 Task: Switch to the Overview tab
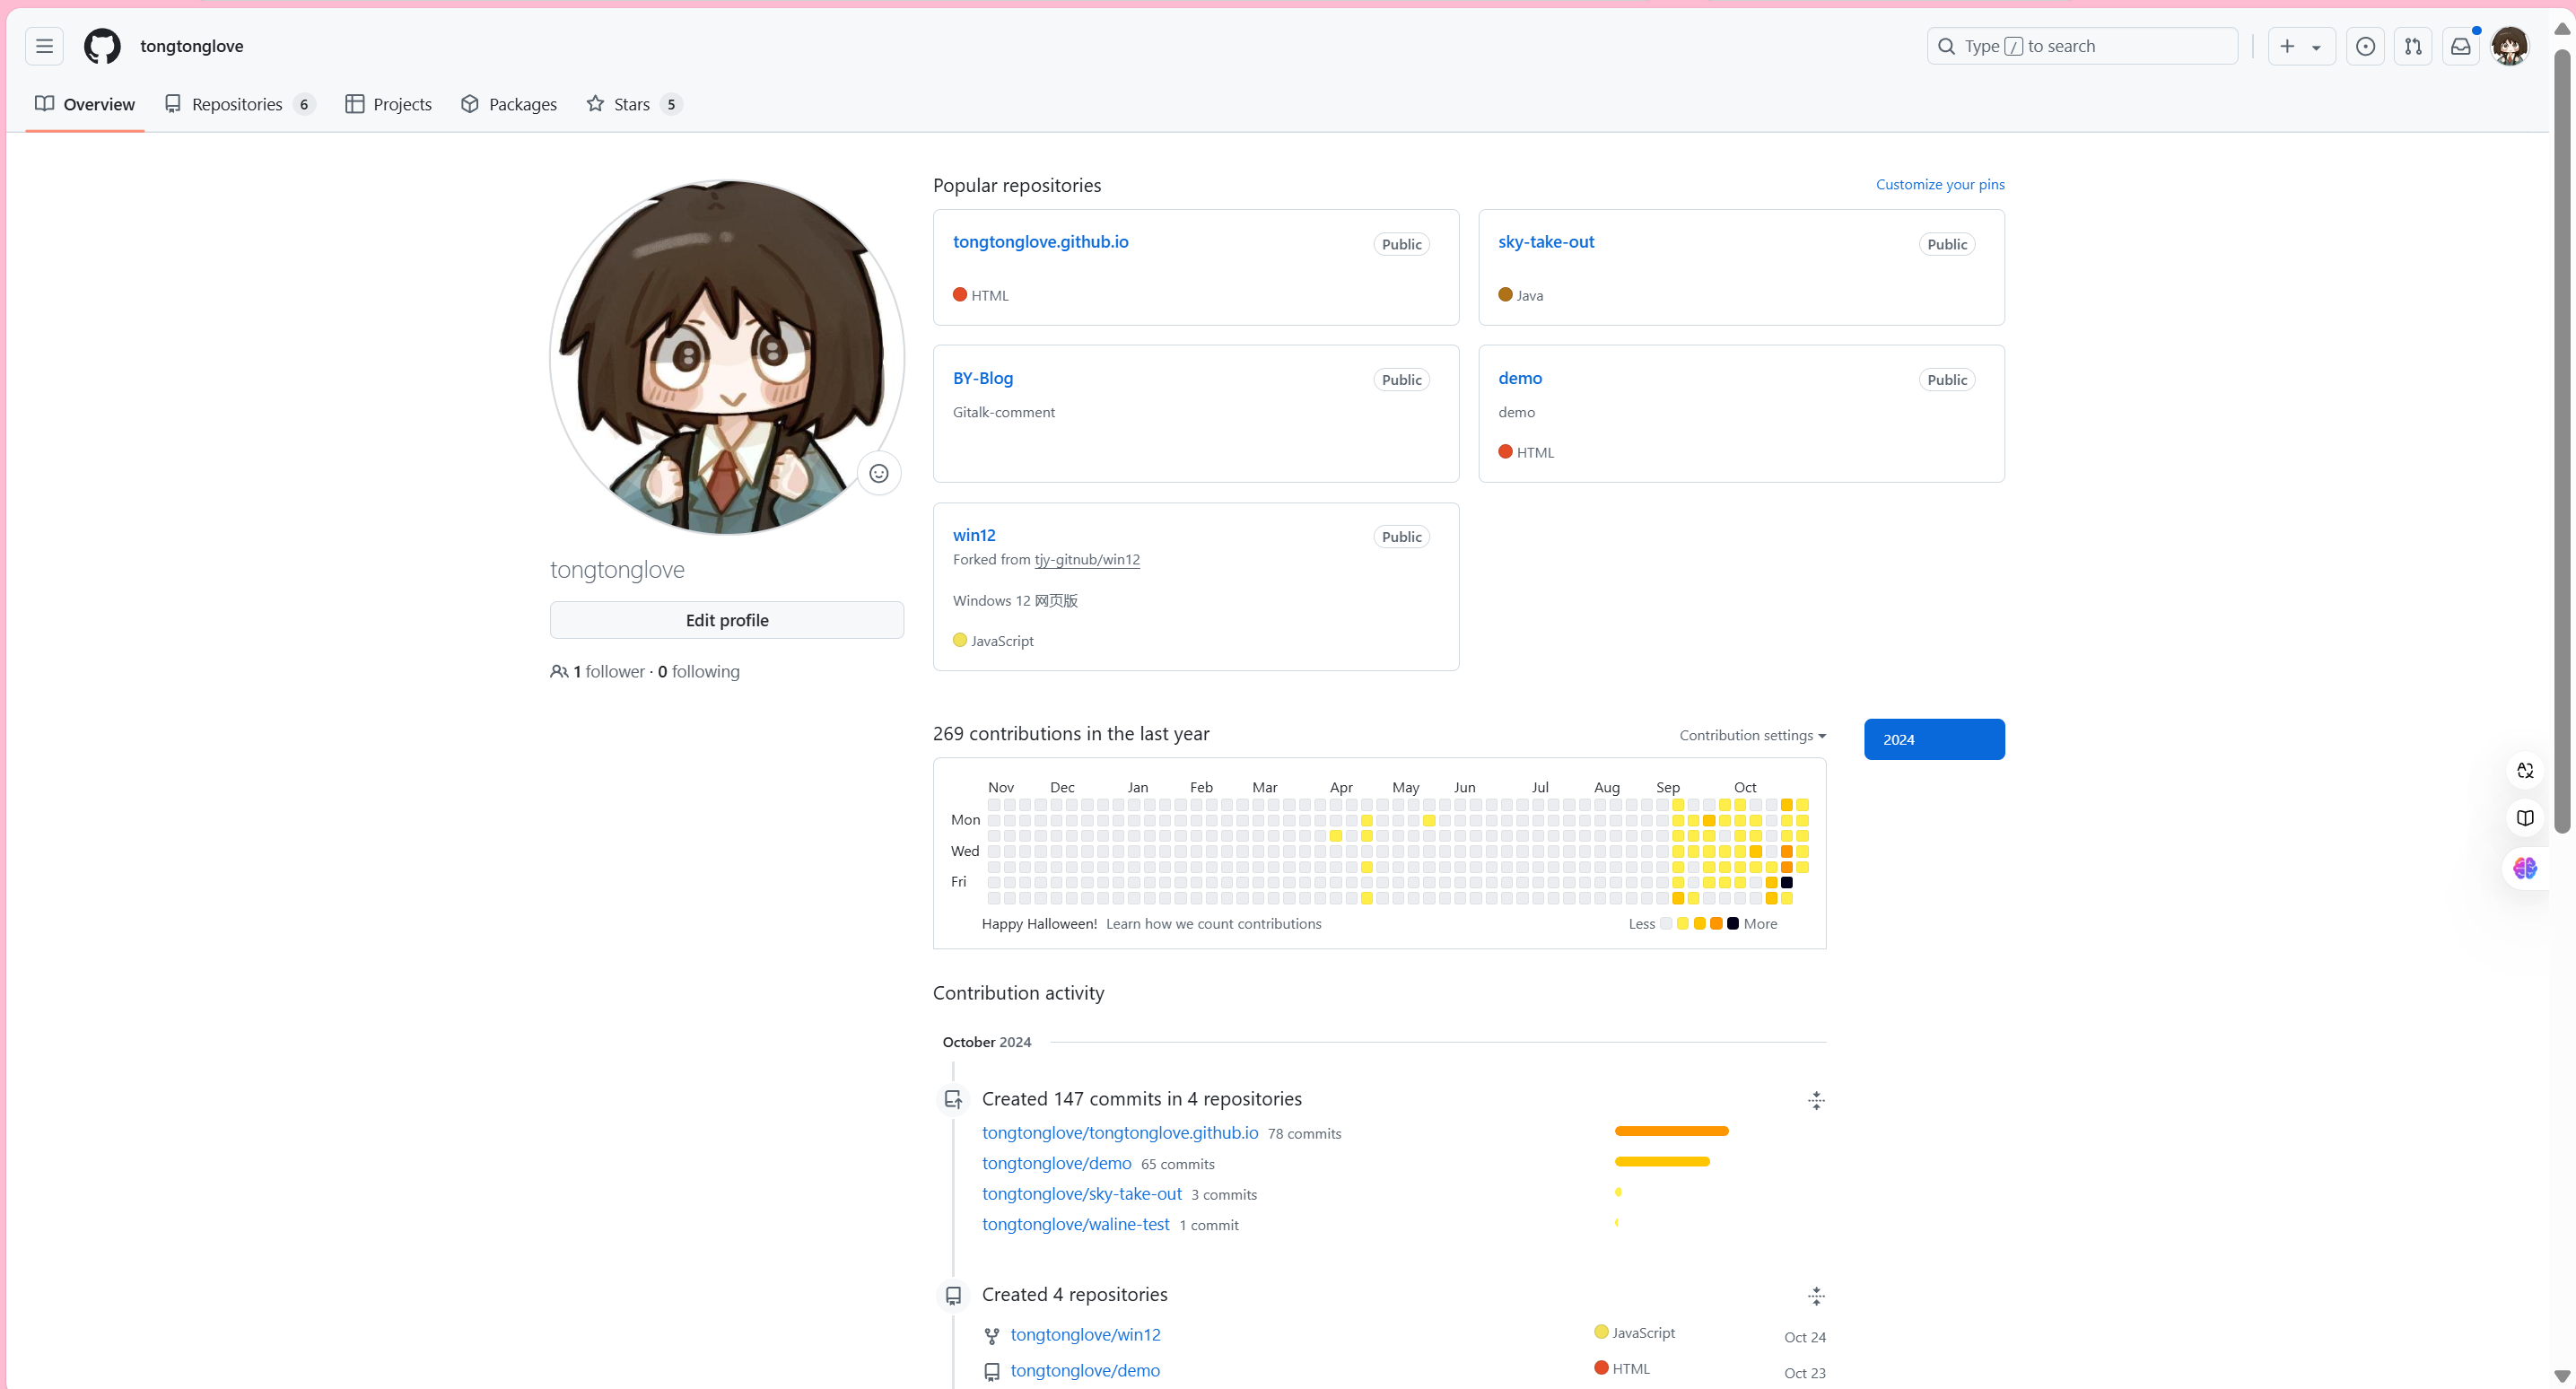85,104
